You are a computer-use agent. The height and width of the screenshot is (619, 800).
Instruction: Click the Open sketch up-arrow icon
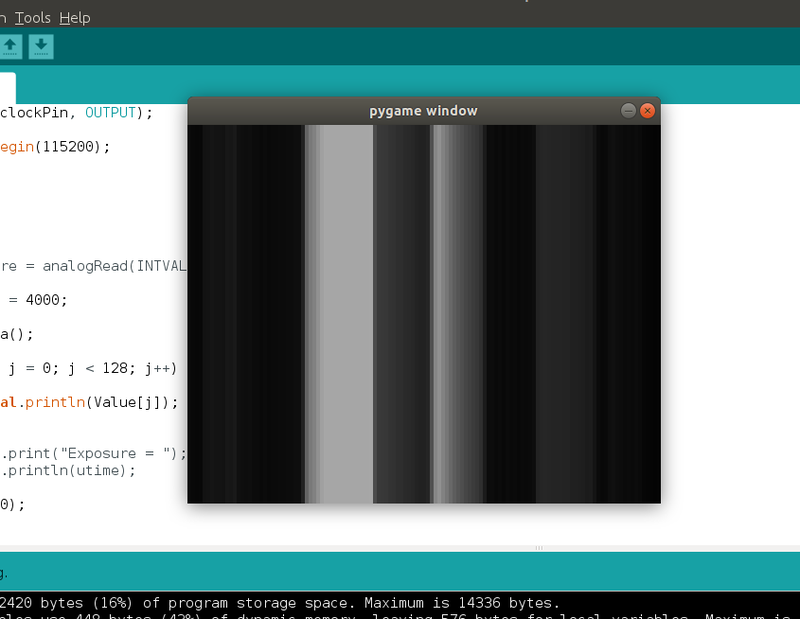click(11, 46)
